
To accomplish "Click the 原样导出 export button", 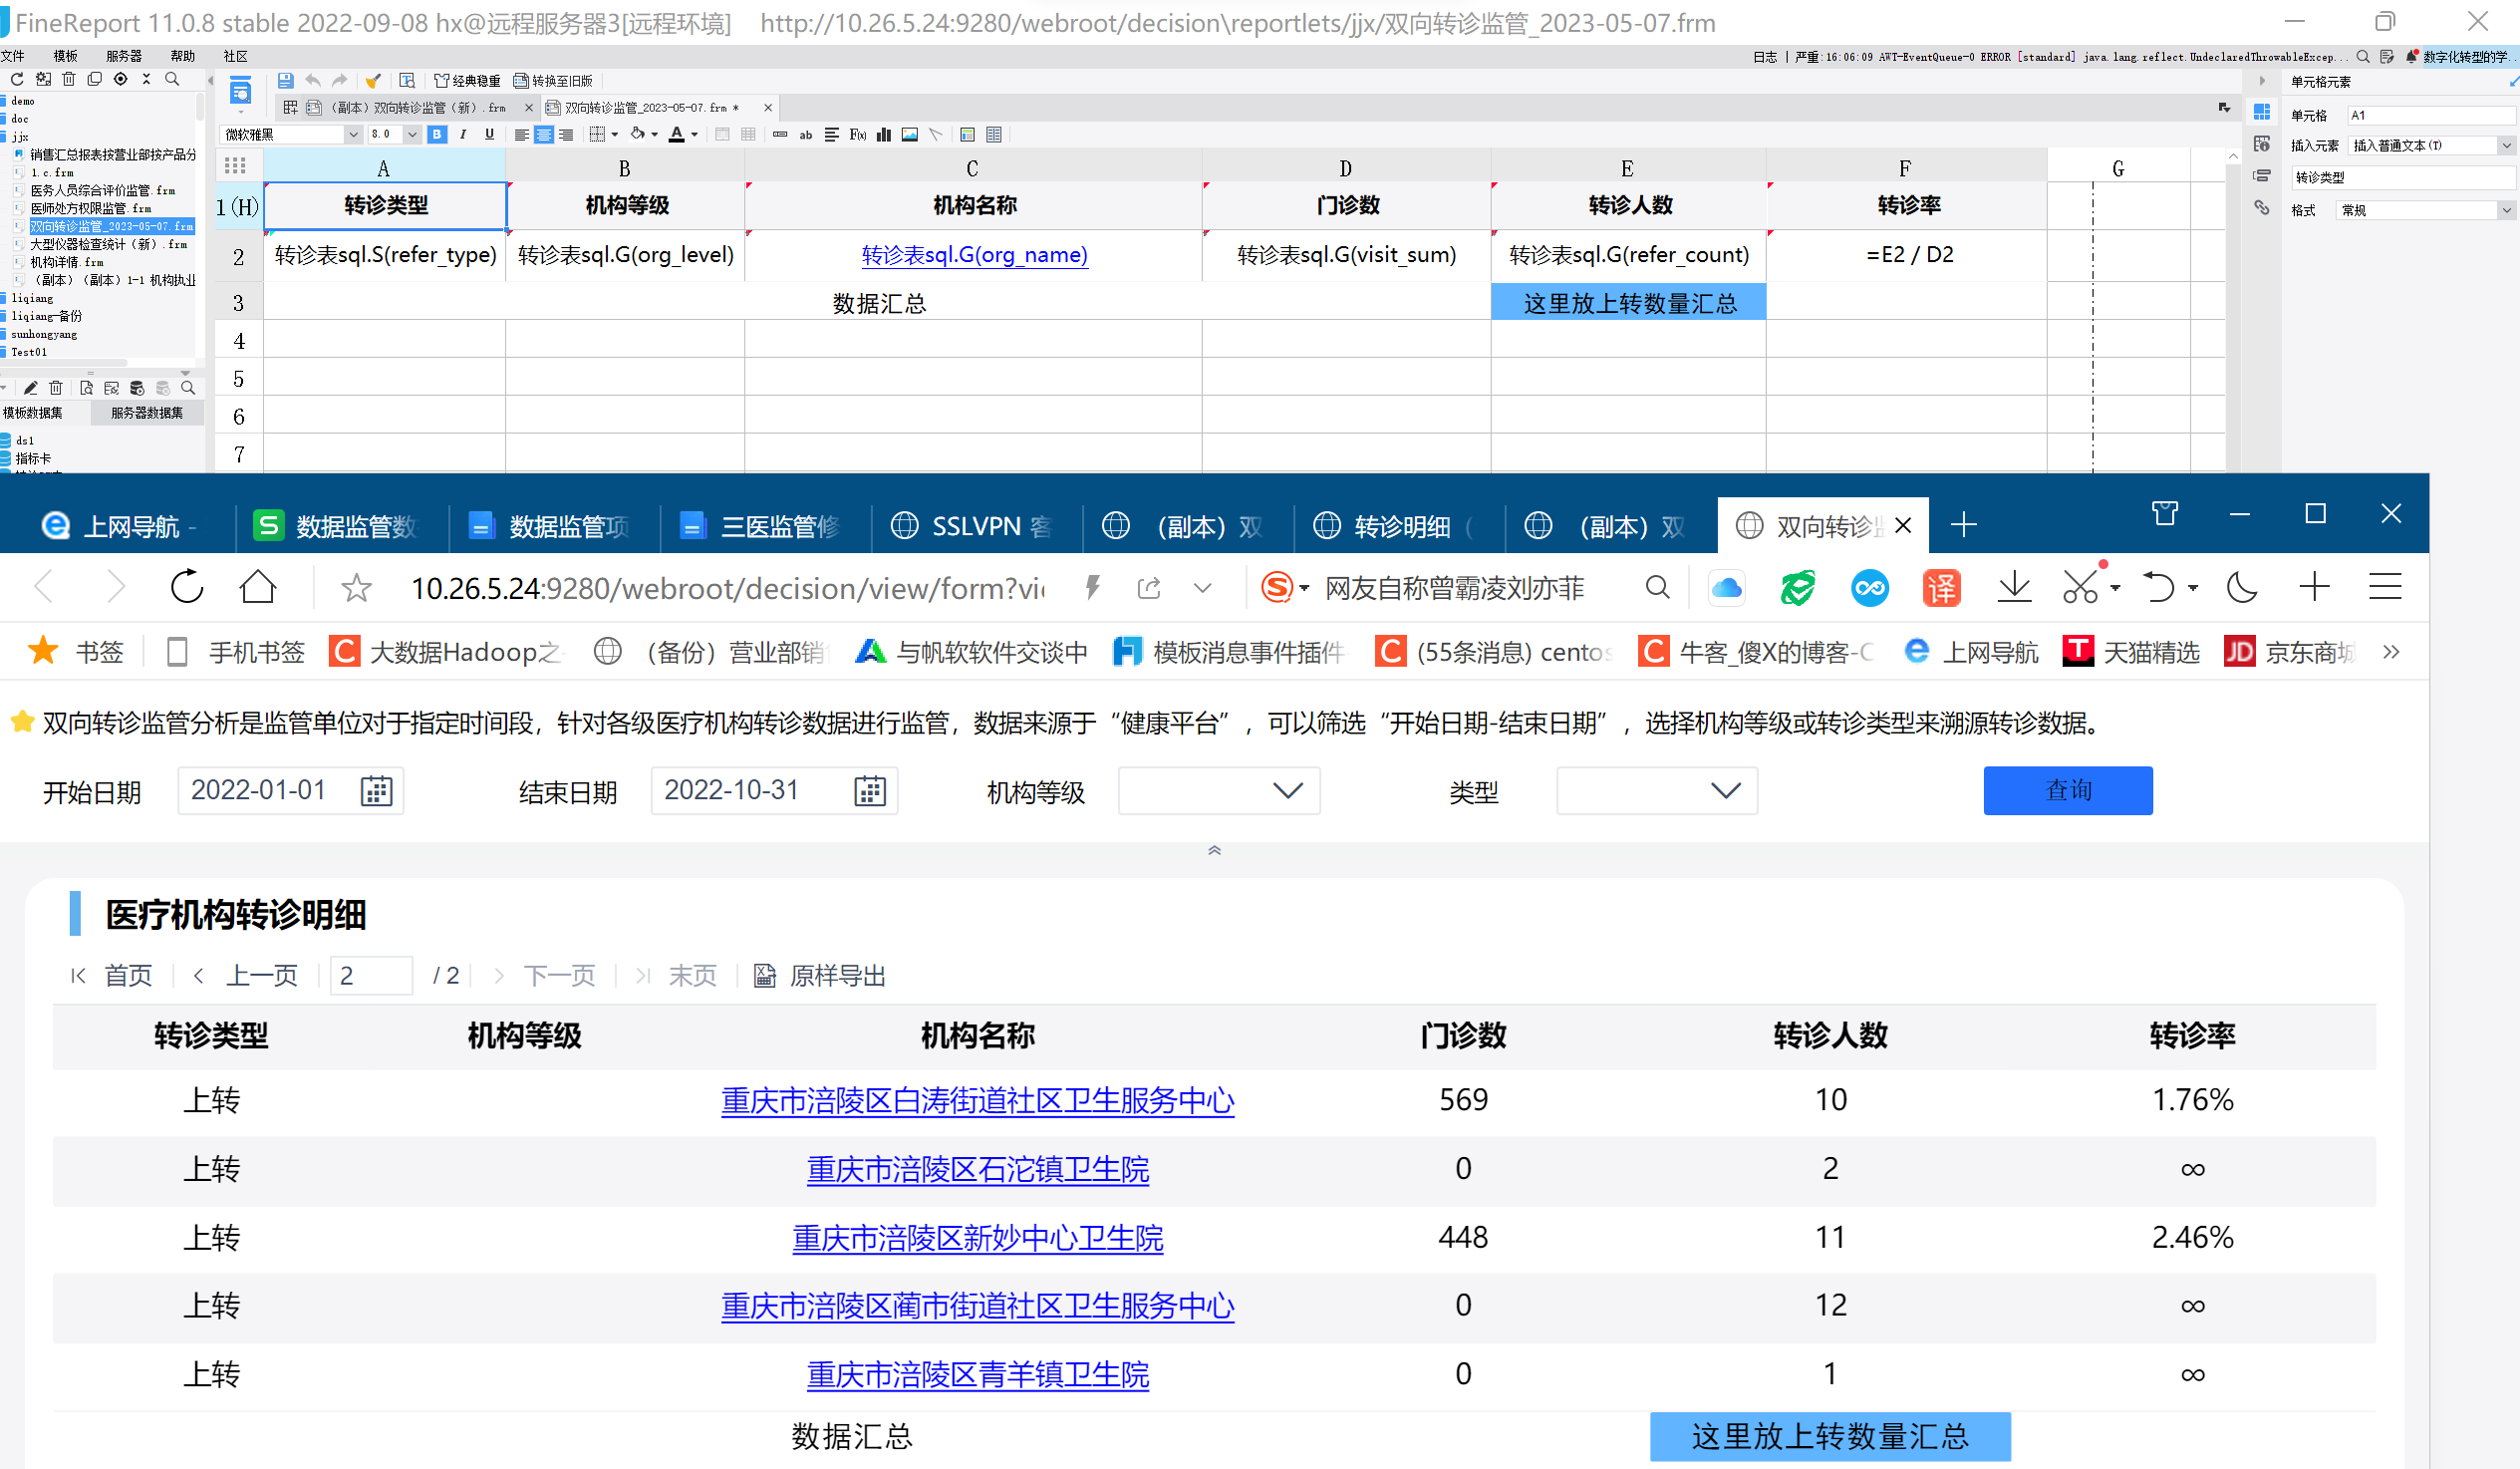I will tap(820, 975).
